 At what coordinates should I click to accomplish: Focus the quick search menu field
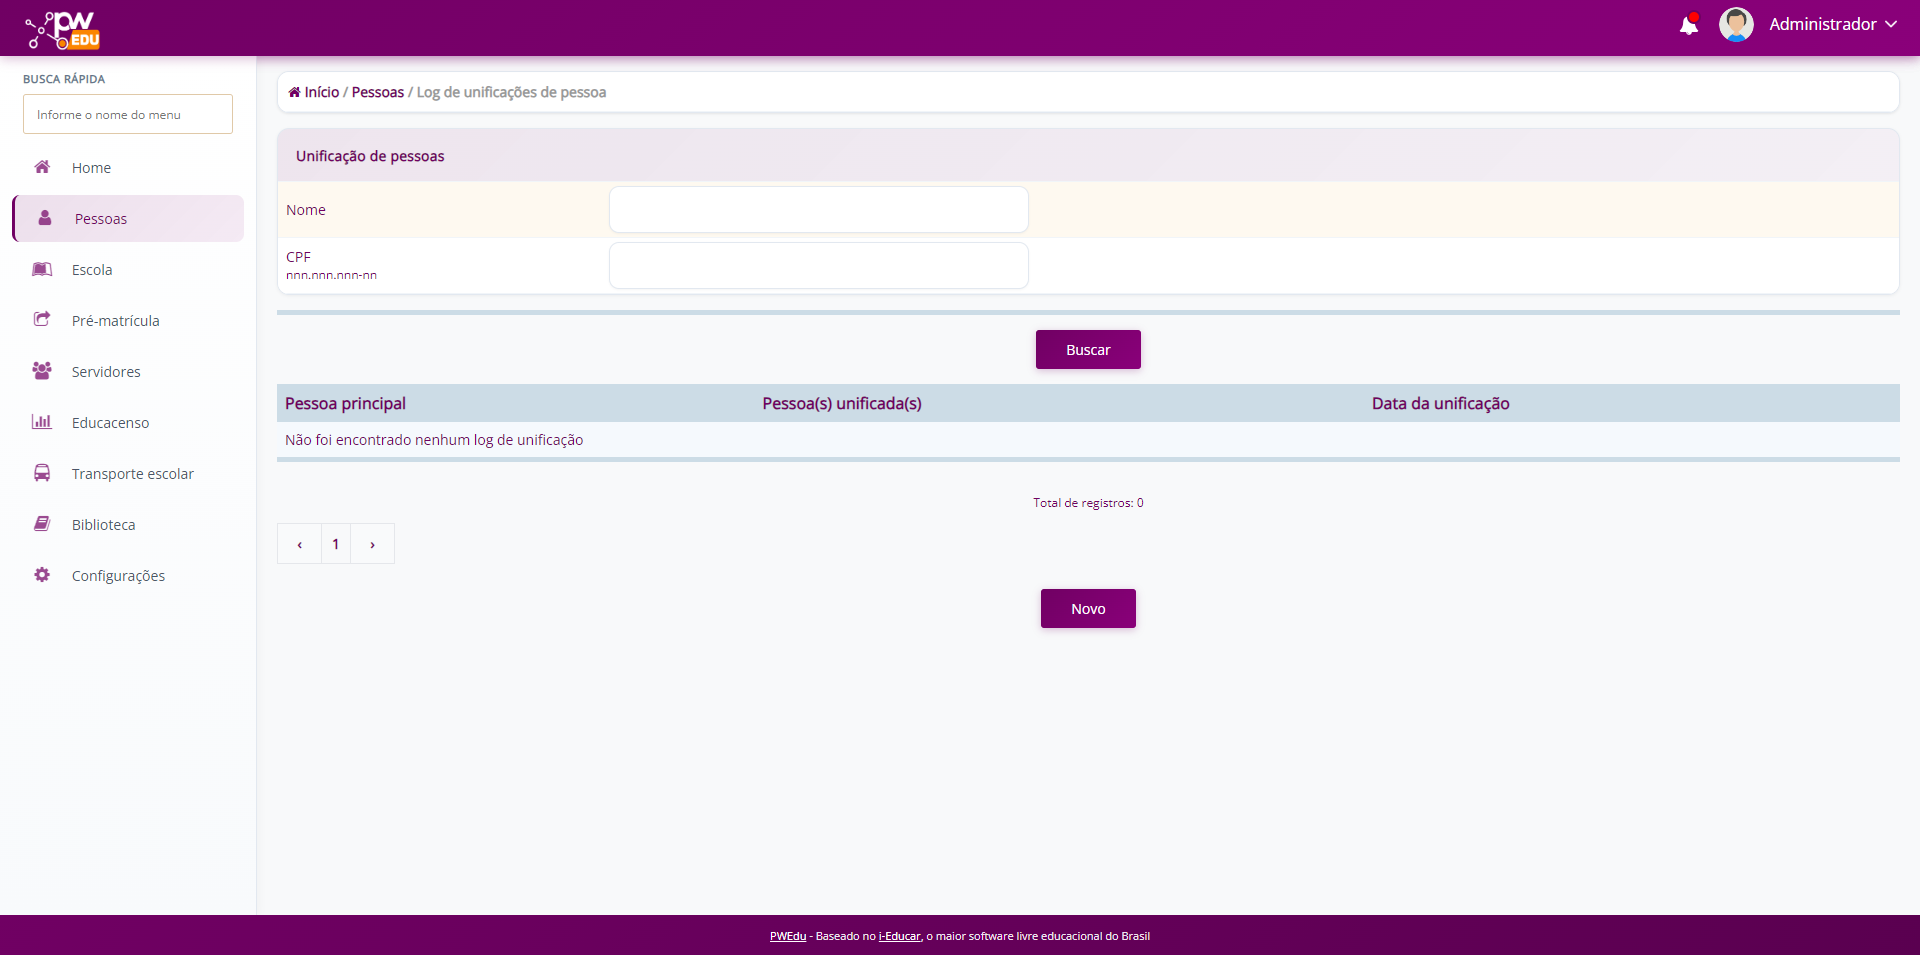[128, 114]
